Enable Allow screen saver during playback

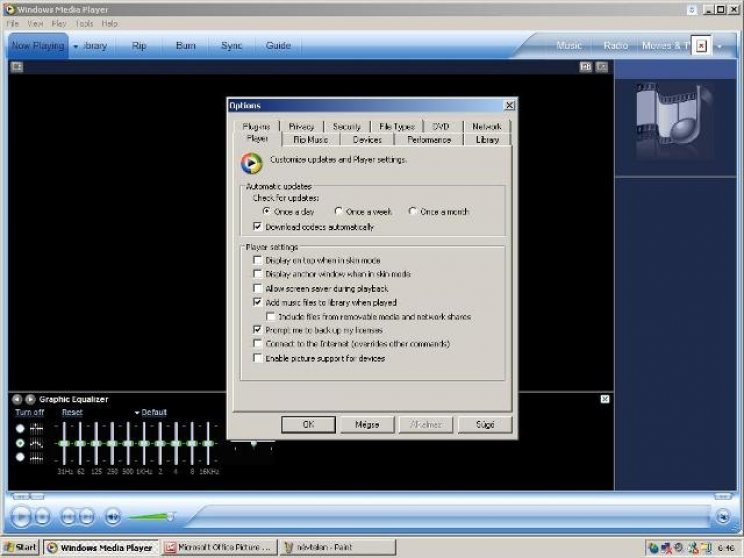[x=258, y=288]
